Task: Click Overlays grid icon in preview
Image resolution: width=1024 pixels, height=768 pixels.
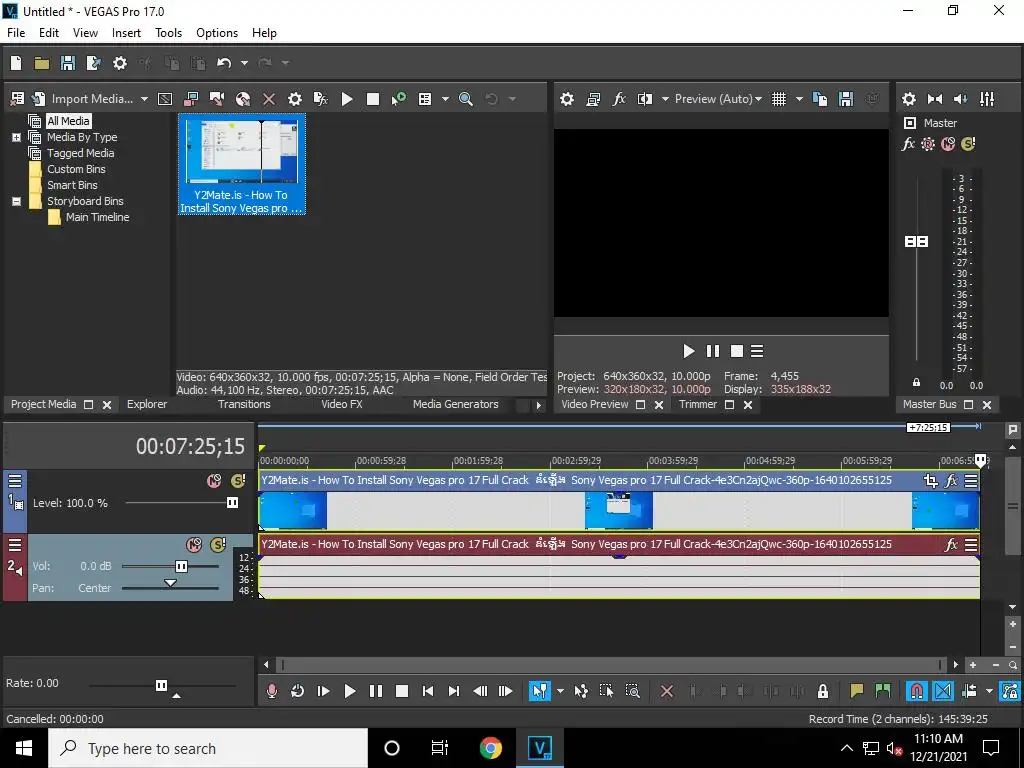Action: 779,99
